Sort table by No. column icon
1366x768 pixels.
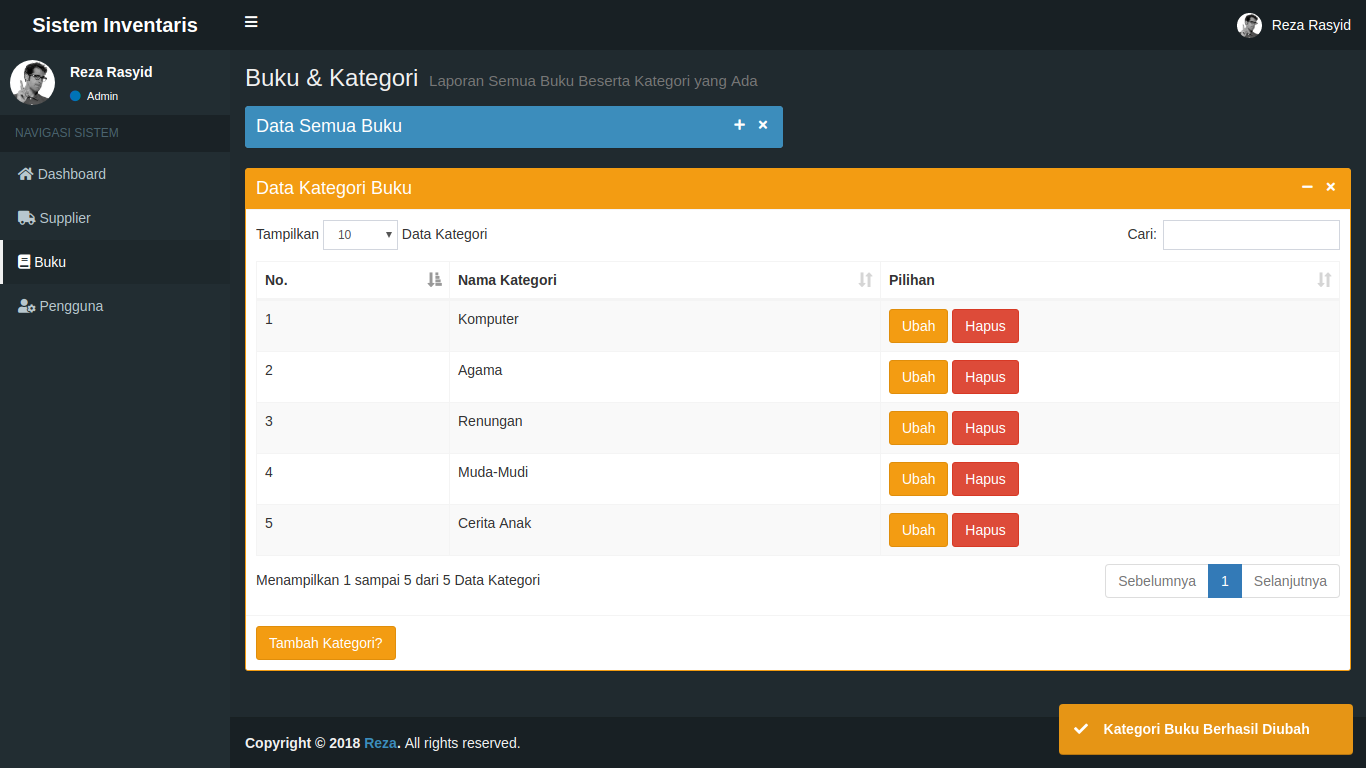click(434, 280)
